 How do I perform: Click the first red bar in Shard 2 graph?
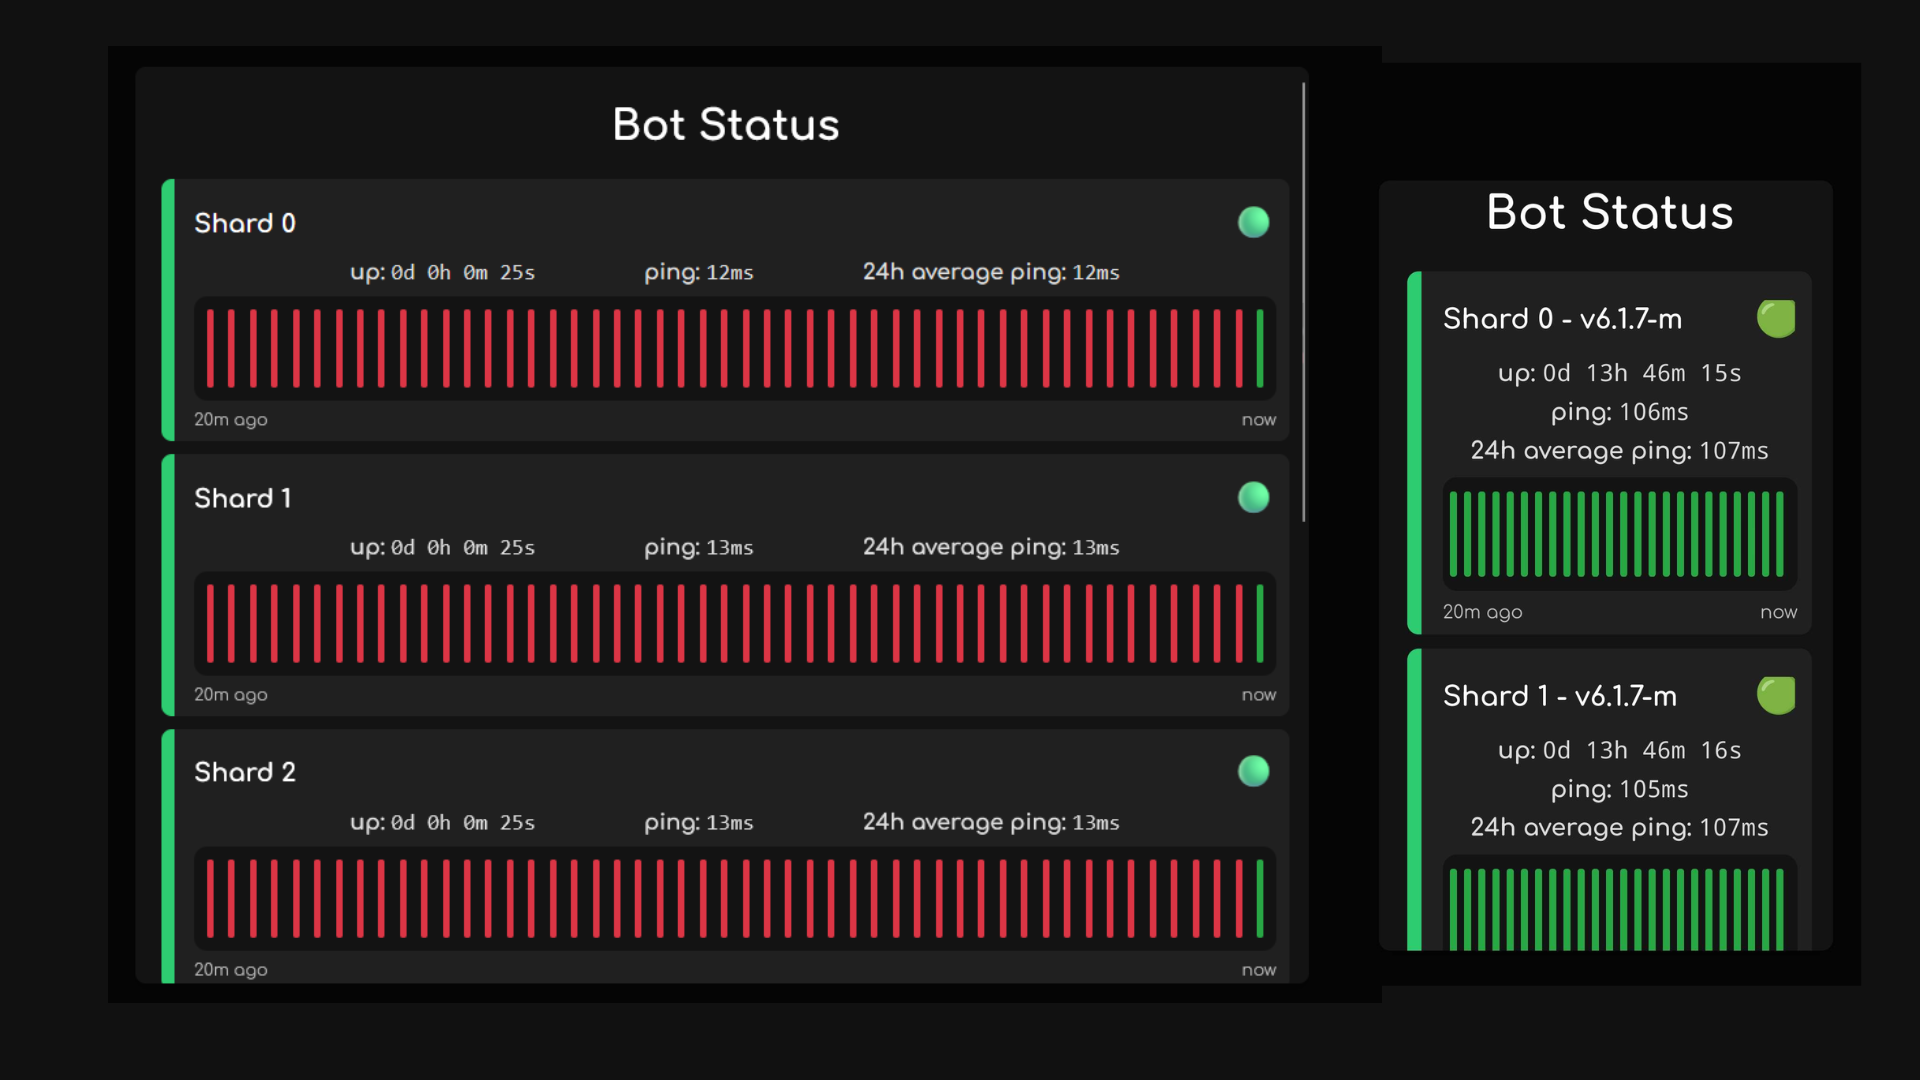pyautogui.click(x=210, y=898)
